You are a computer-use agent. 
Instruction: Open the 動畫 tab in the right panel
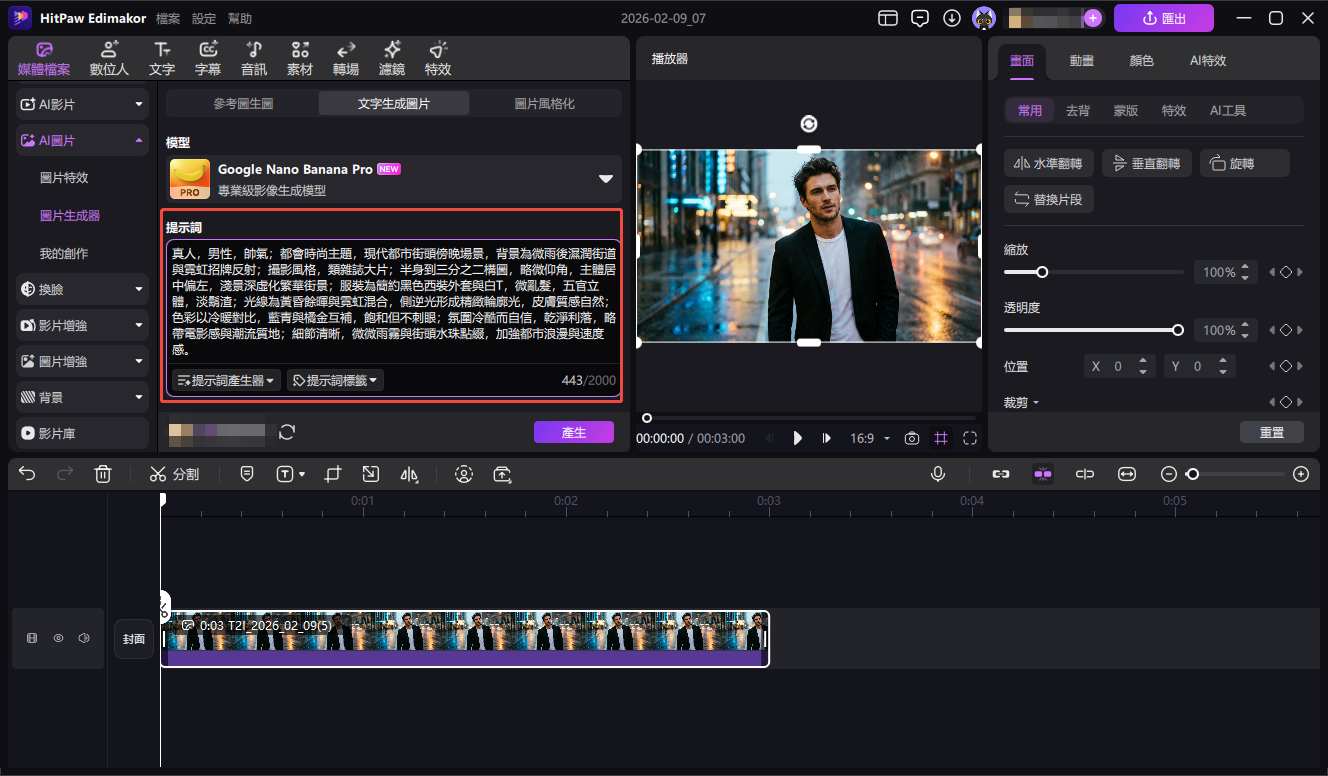pyautogui.click(x=1081, y=60)
